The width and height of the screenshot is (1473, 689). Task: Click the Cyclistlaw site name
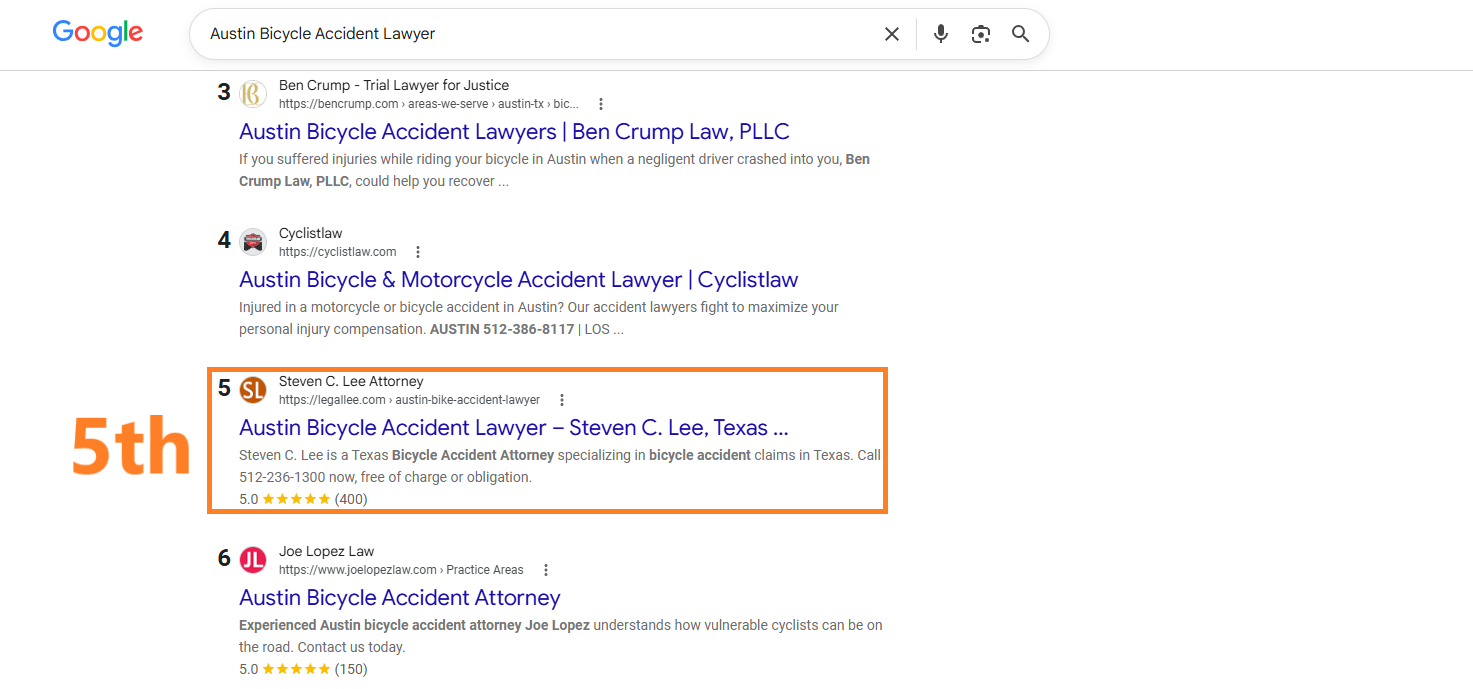tap(311, 233)
